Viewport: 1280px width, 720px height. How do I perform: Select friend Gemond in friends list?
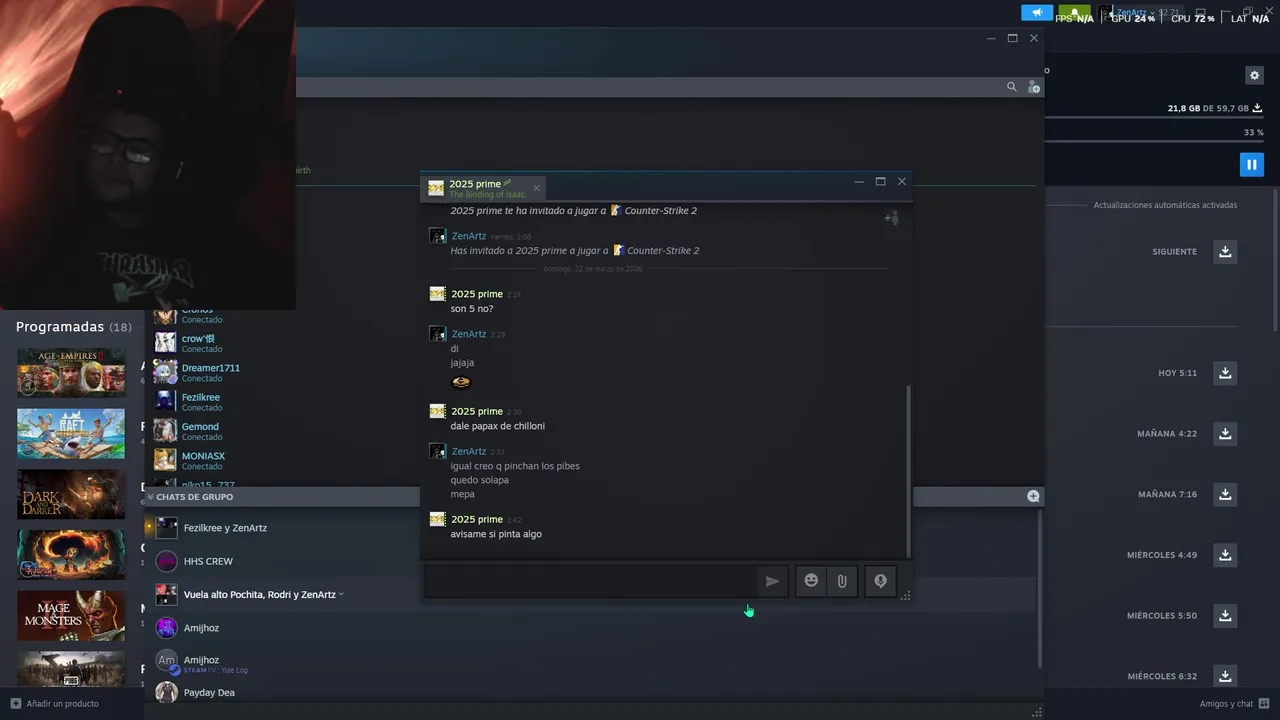(x=200, y=431)
